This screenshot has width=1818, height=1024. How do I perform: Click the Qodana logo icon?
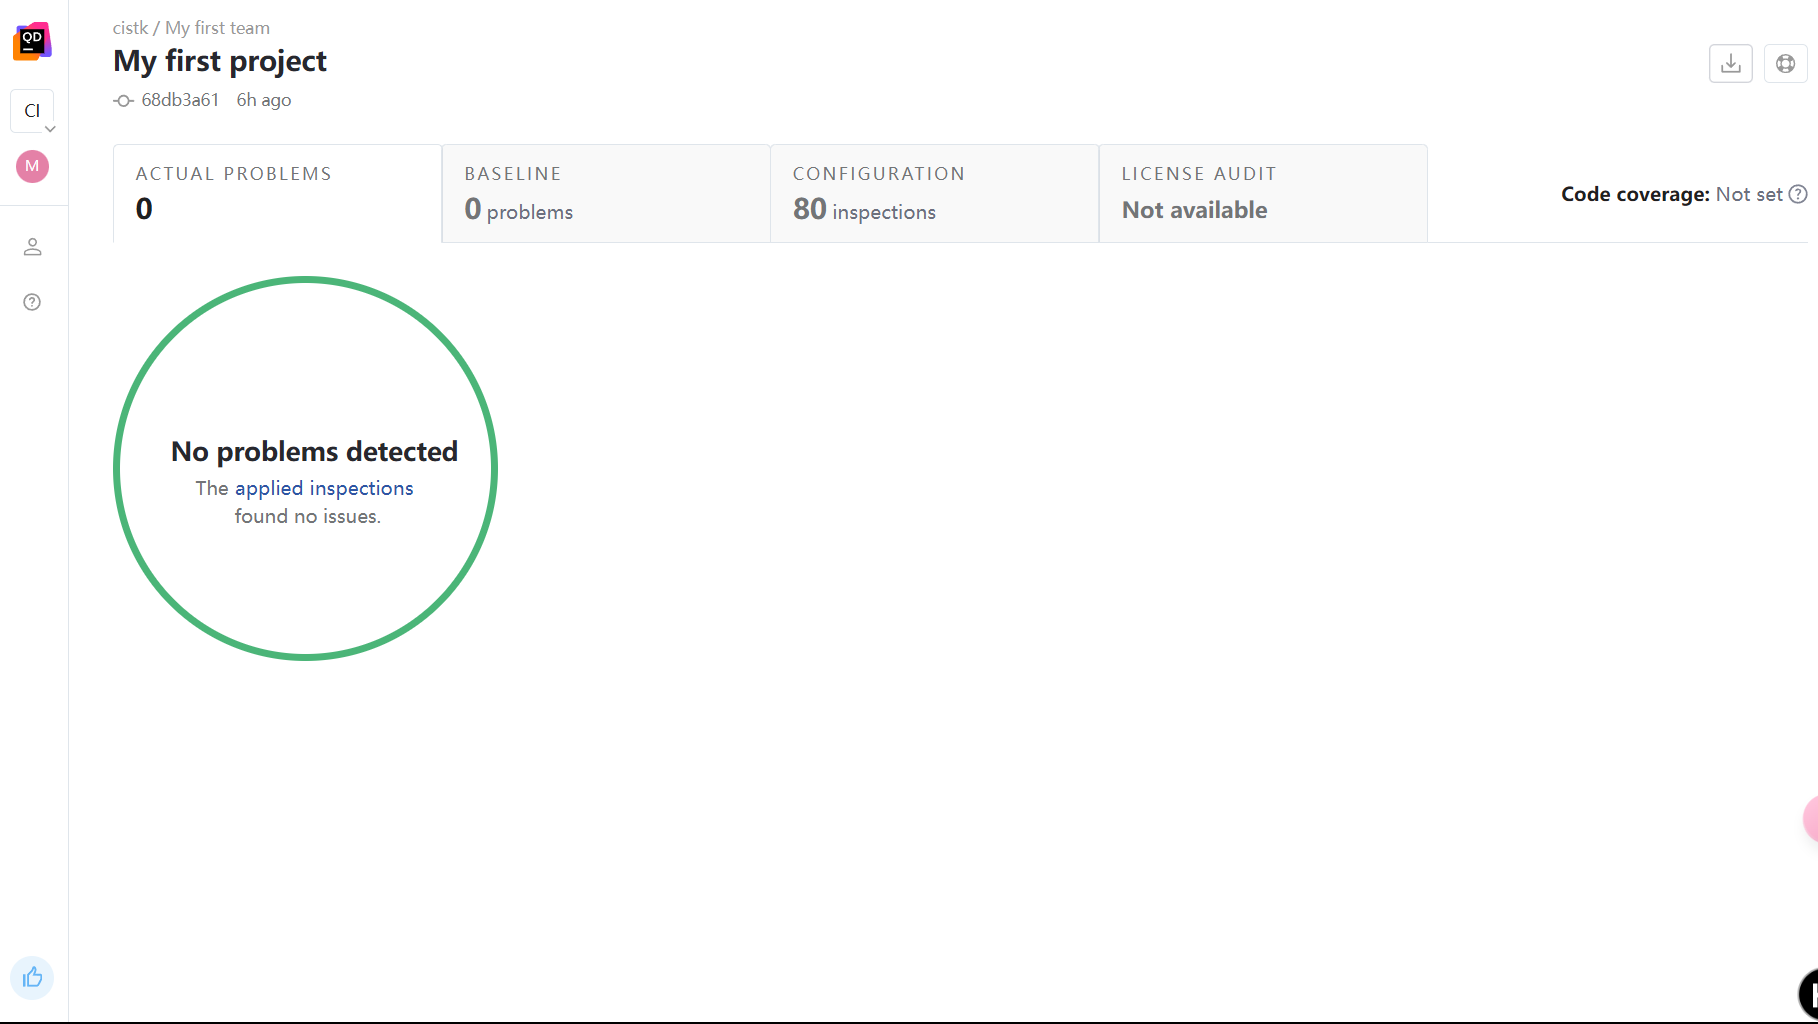pos(32,41)
